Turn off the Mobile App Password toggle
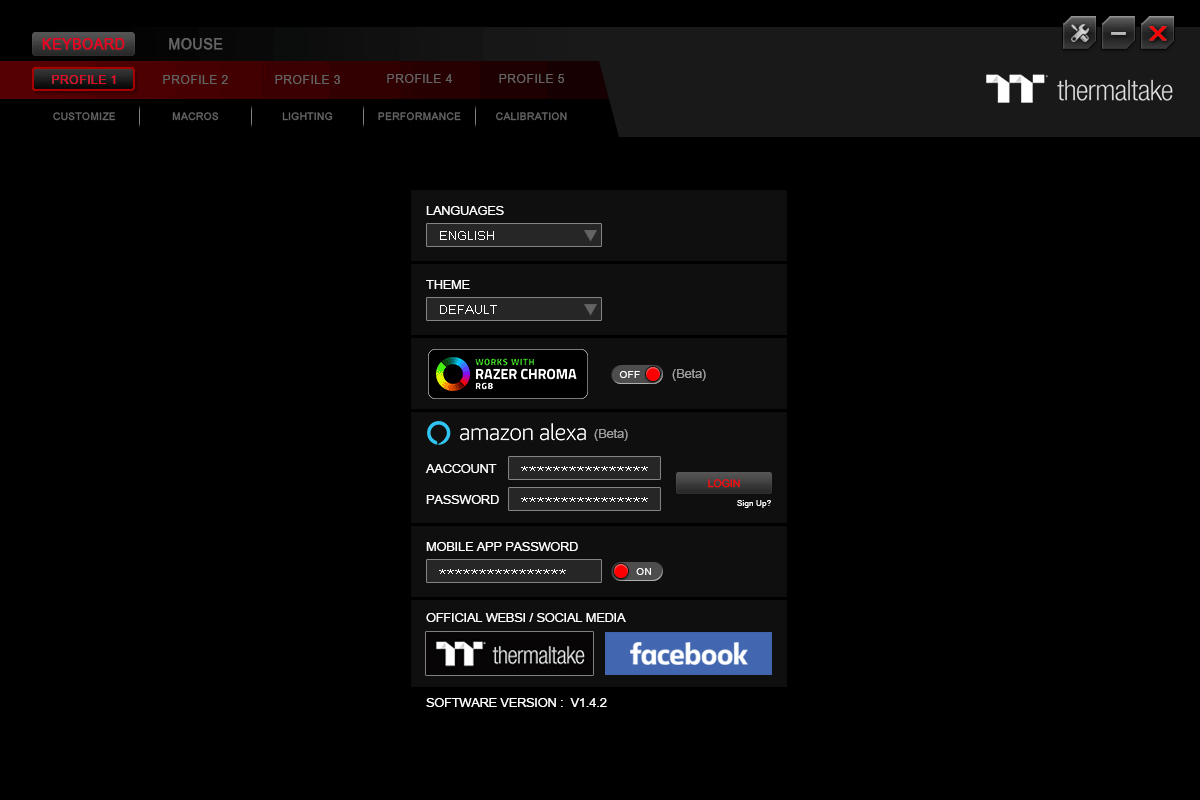The width and height of the screenshot is (1200, 800). click(x=637, y=572)
